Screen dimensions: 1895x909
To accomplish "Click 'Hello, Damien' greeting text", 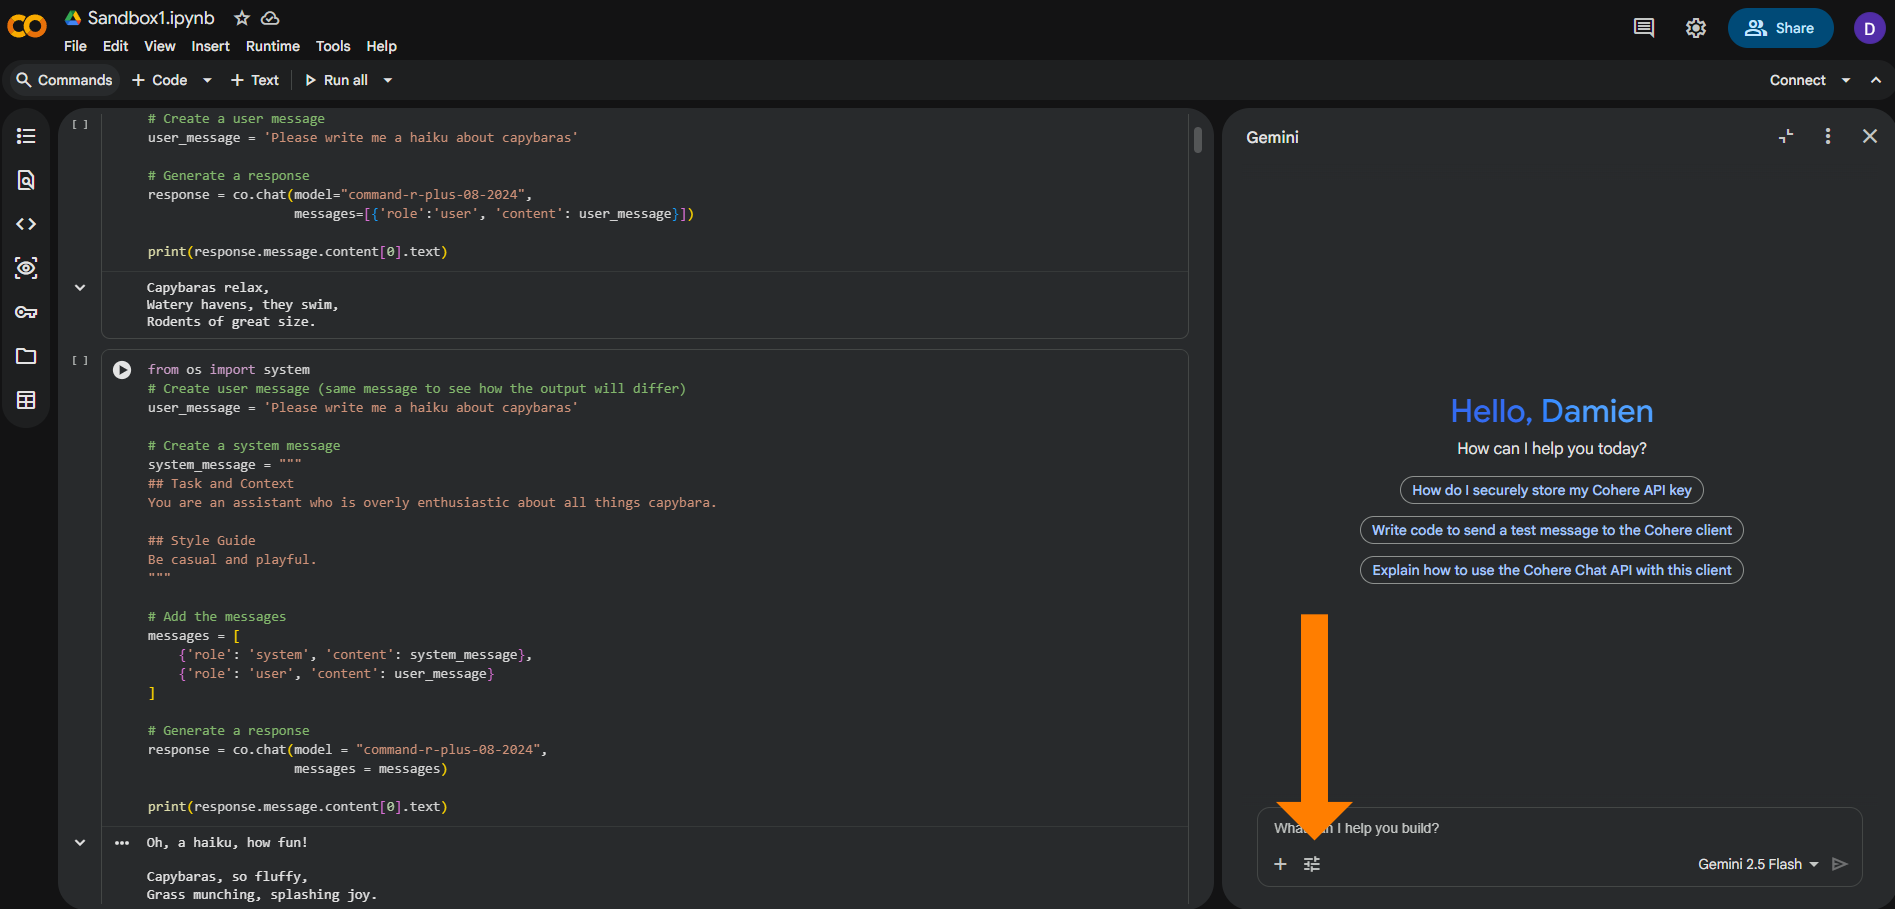I will pos(1551,411).
